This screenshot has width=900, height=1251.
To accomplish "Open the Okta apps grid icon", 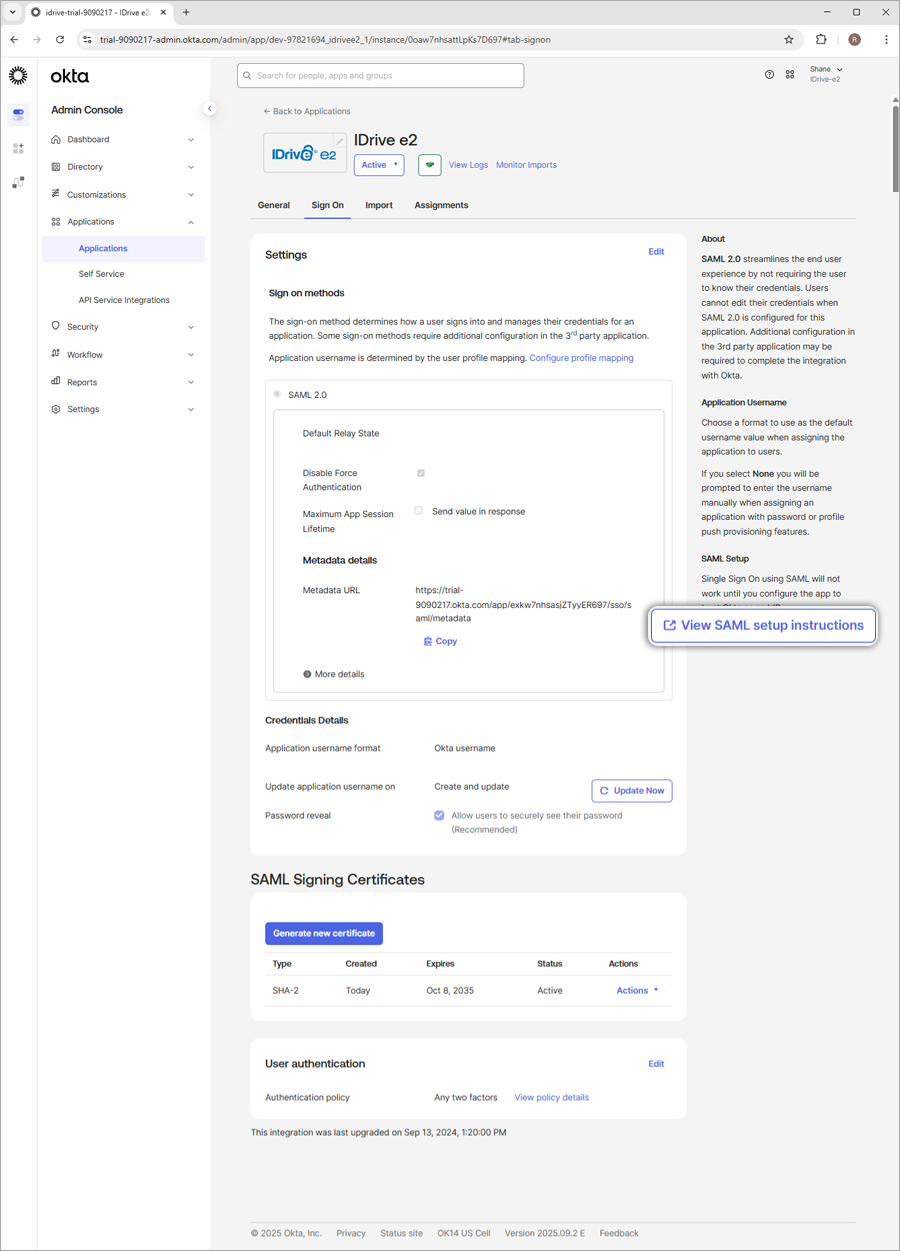I will pyautogui.click(x=790, y=75).
